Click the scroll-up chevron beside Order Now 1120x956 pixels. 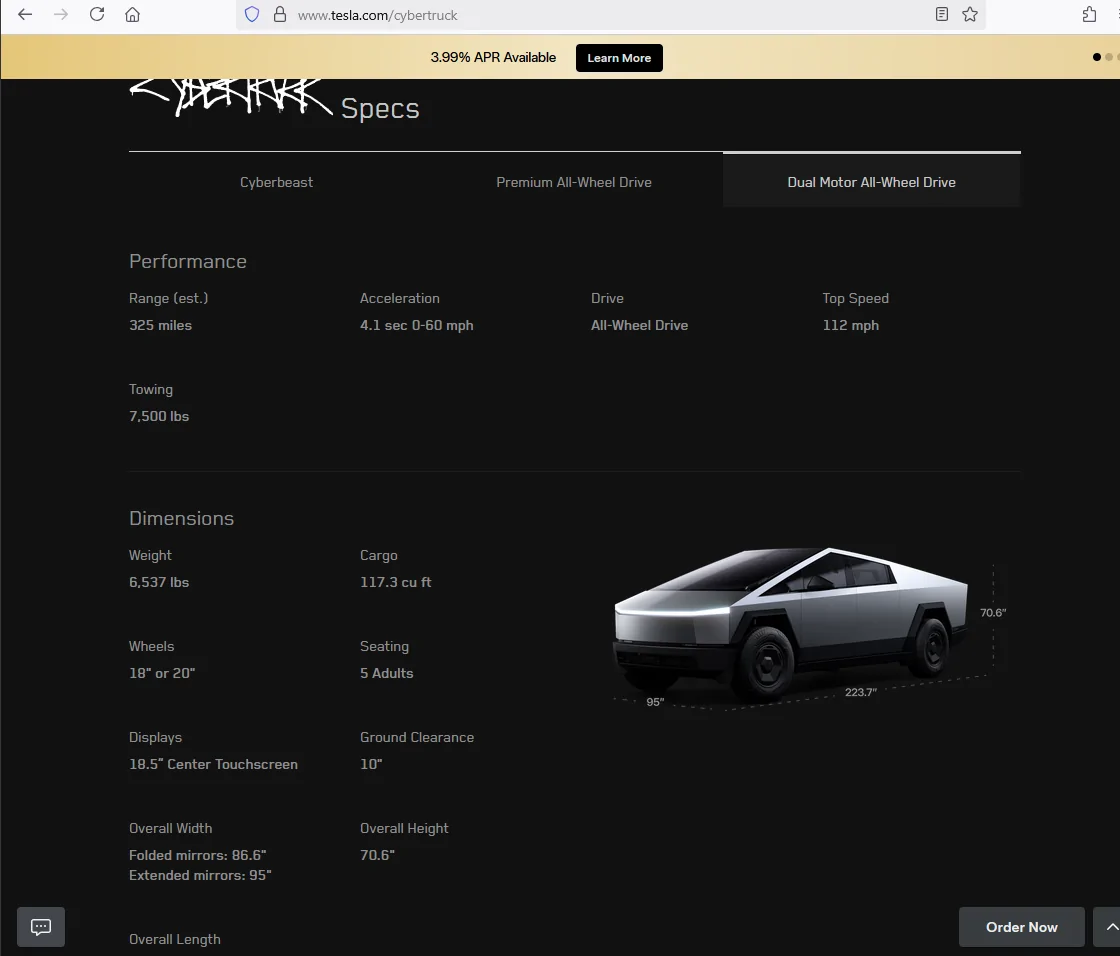coord(1109,927)
